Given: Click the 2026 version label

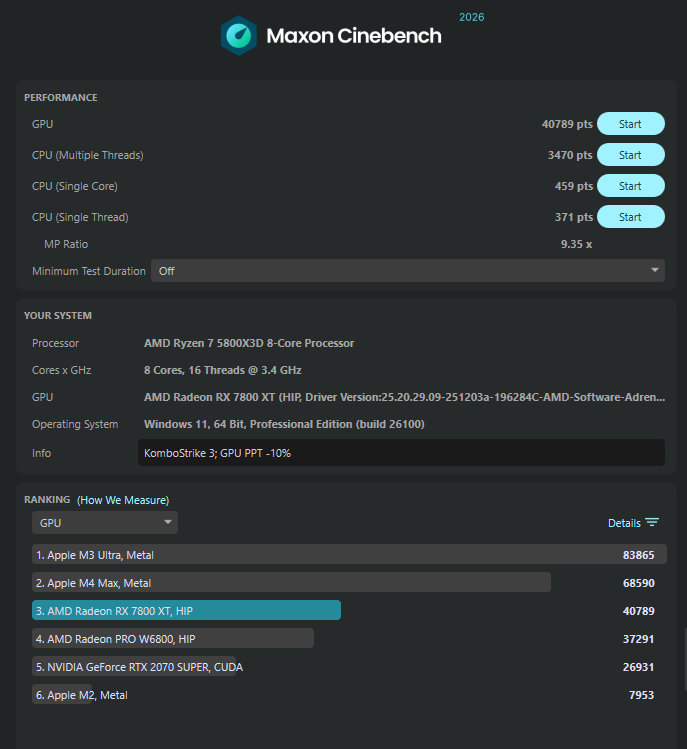Looking at the screenshot, I should tap(472, 17).
